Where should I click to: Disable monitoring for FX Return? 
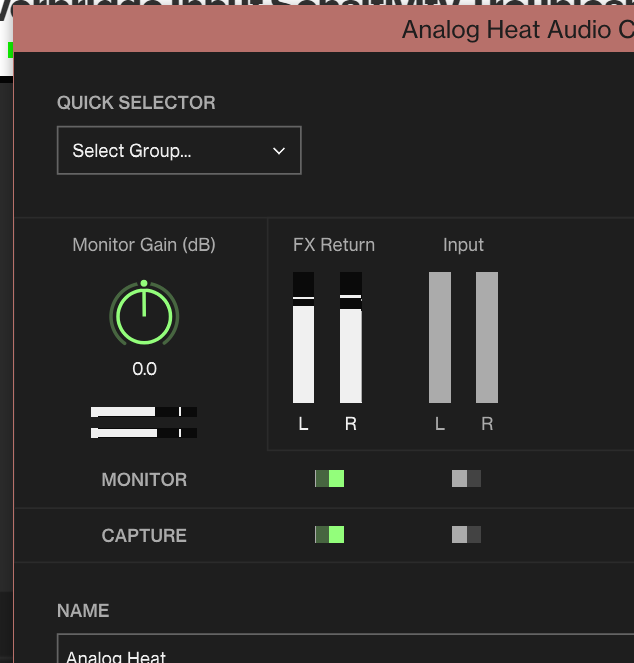click(329, 479)
